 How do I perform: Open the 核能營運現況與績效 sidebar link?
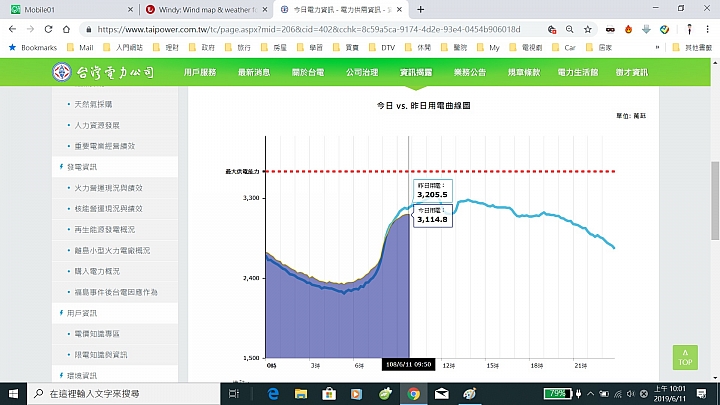click(x=108, y=208)
